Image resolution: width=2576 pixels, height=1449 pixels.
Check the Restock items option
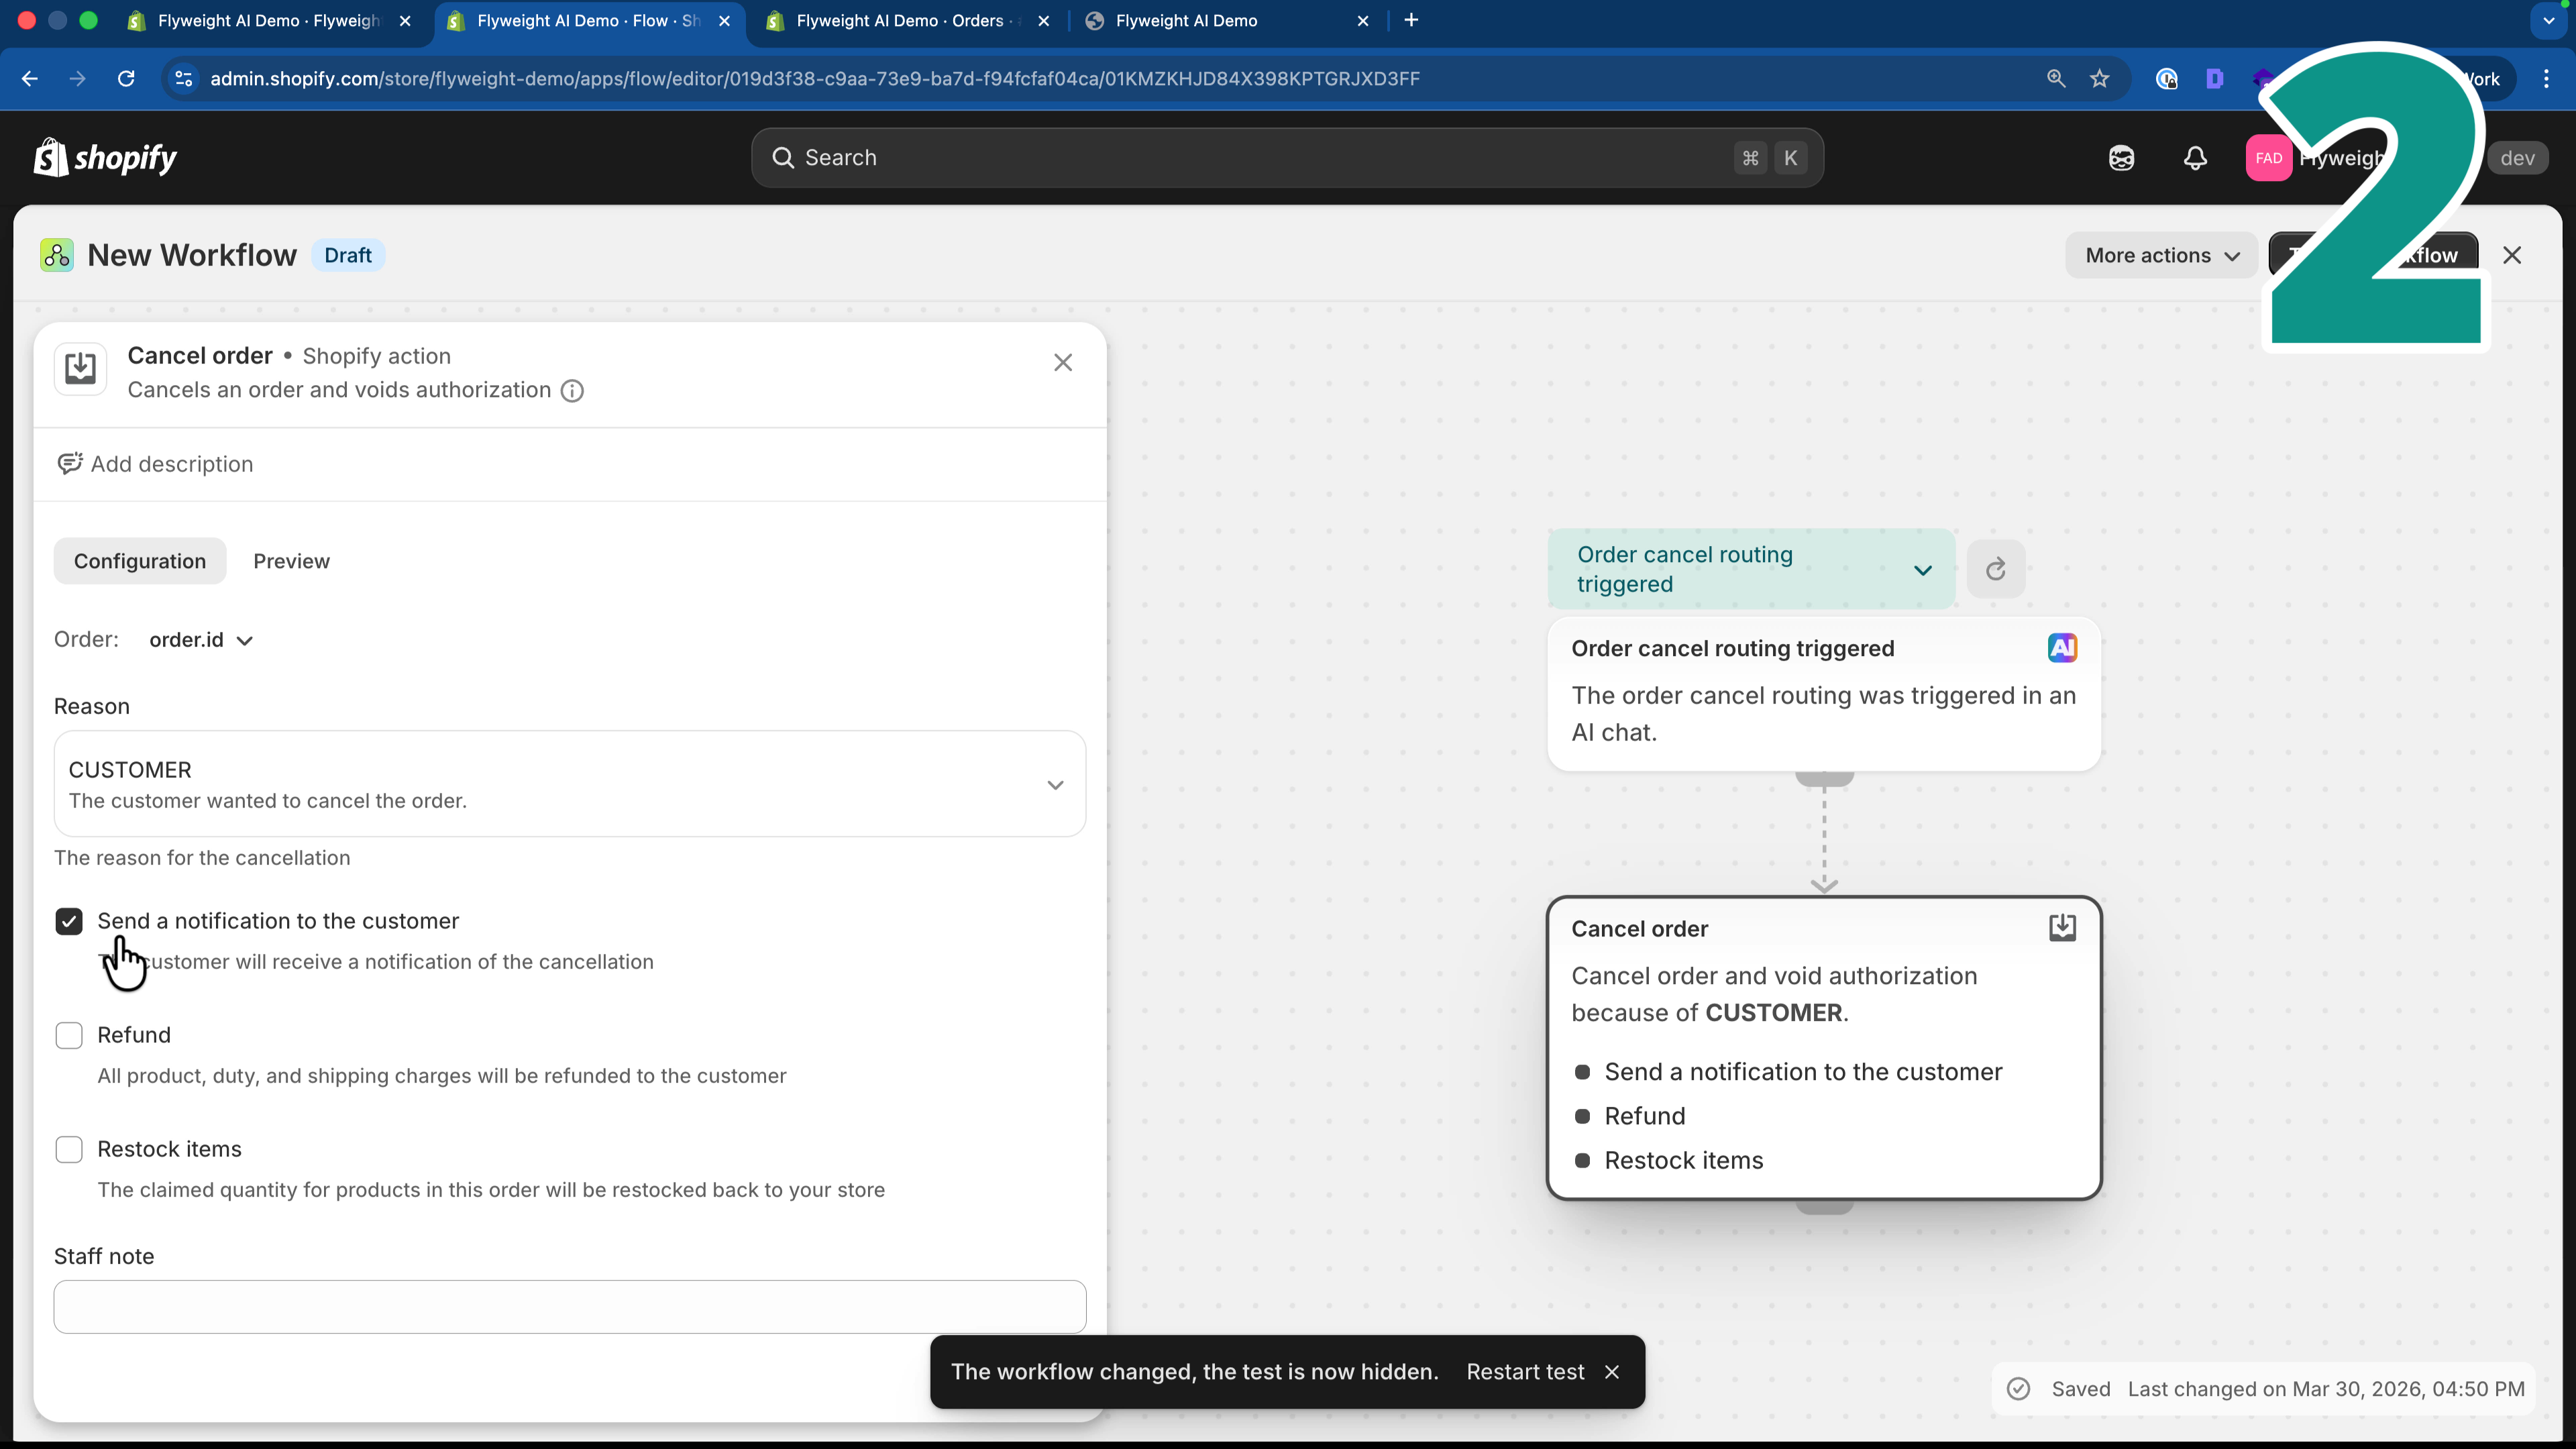69,1149
